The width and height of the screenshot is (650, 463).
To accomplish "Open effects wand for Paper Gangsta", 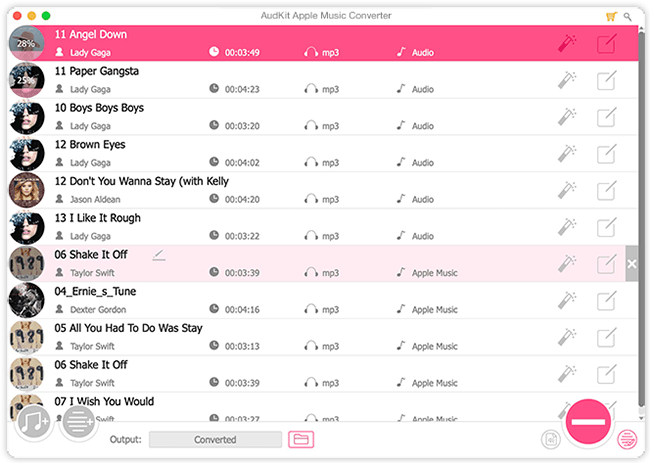I will pos(567,80).
